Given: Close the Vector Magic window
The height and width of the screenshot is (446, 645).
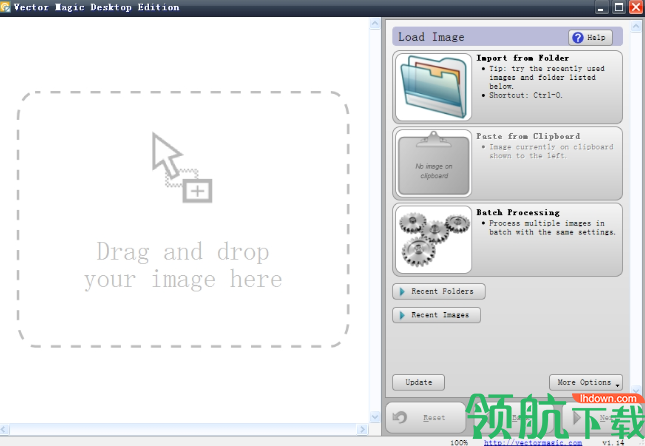Looking at the screenshot, I should 636,7.
